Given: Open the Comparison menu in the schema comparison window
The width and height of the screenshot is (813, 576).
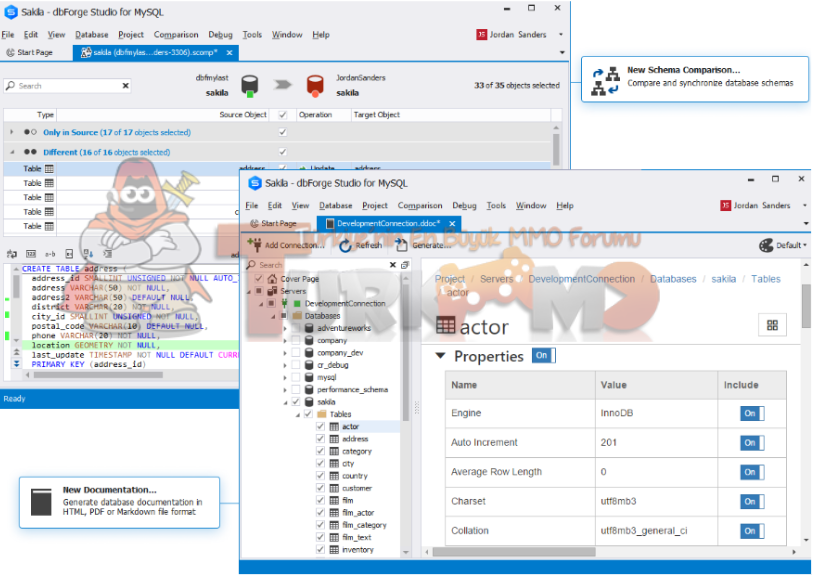Looking at the screenshot, I should (176, 35).
